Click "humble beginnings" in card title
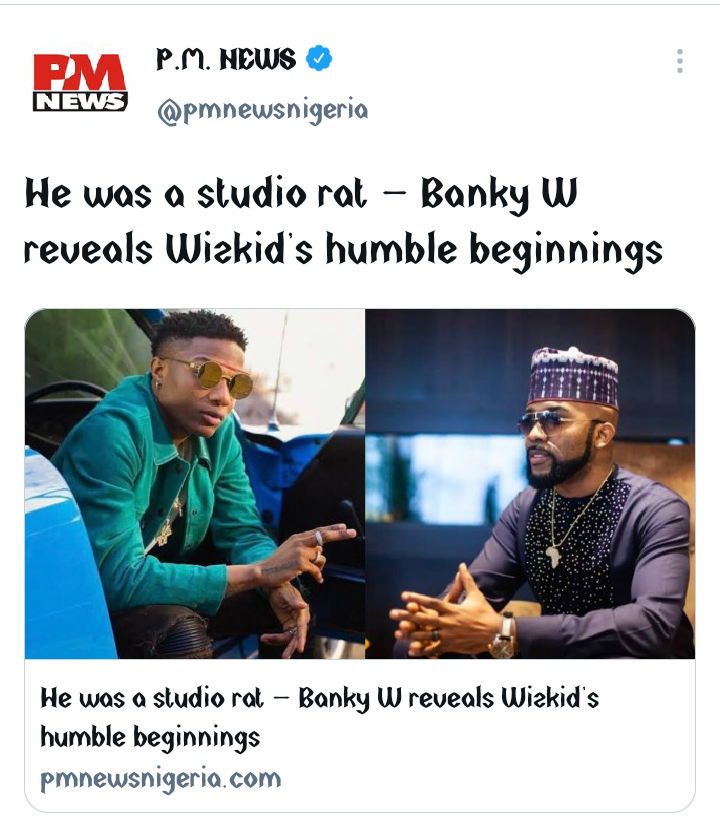The width and height of the screenshot is (720, 823). coord(150,737)
